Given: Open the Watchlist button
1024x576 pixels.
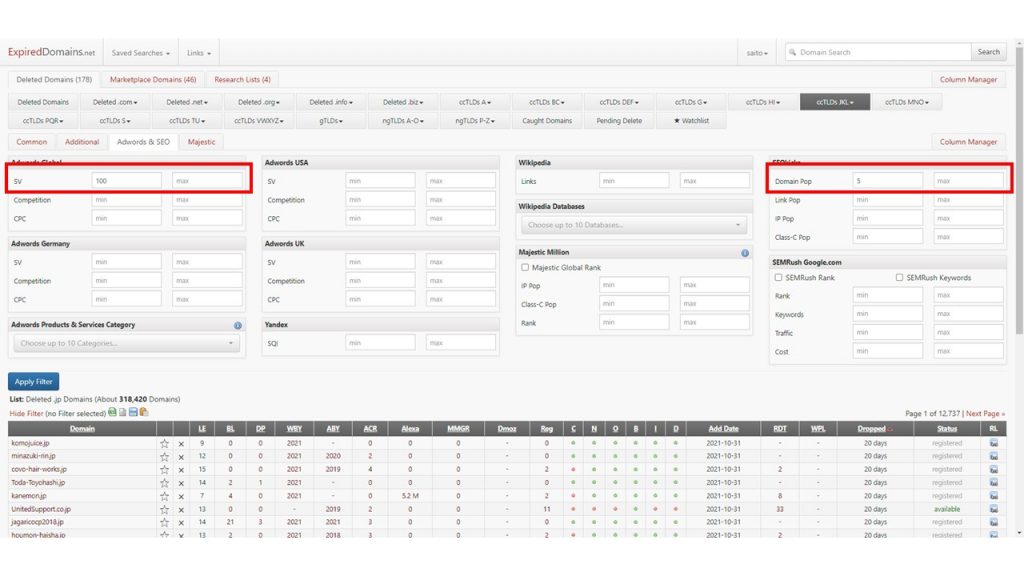Looking at the screenshot, I should click(691, 121).
